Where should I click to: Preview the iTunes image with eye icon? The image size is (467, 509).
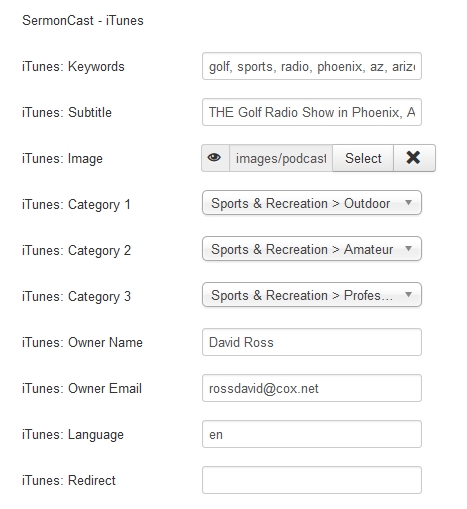point(215,158)
